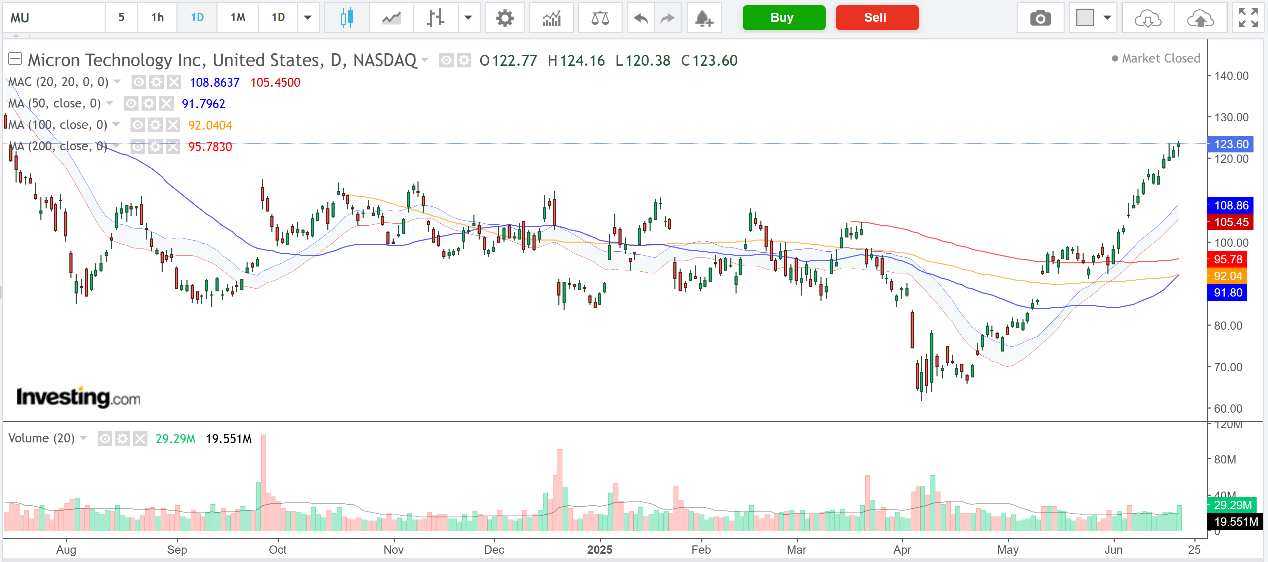The height and width of the screenshot is (562, 1268).
Task: Load chart layout from cloud icon
Action: point(1148,18)
